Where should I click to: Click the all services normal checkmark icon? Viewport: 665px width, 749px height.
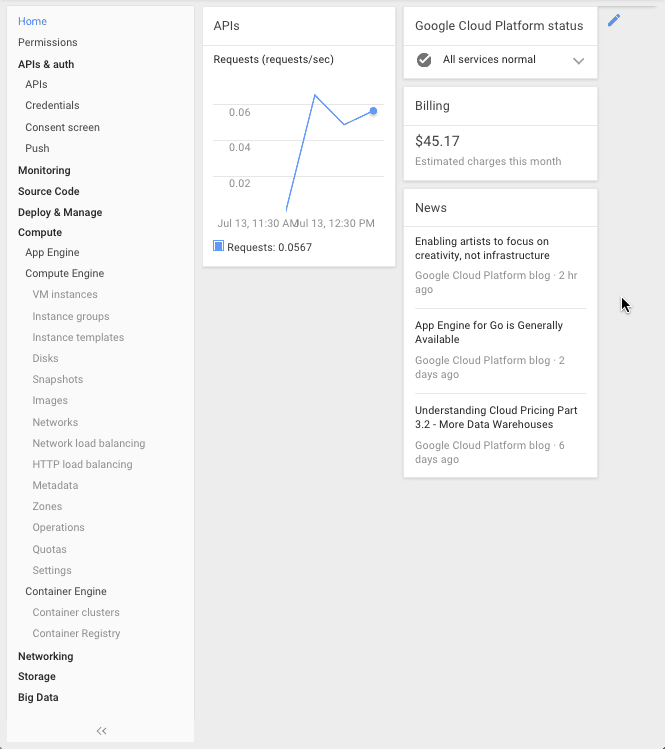point(424,60)
